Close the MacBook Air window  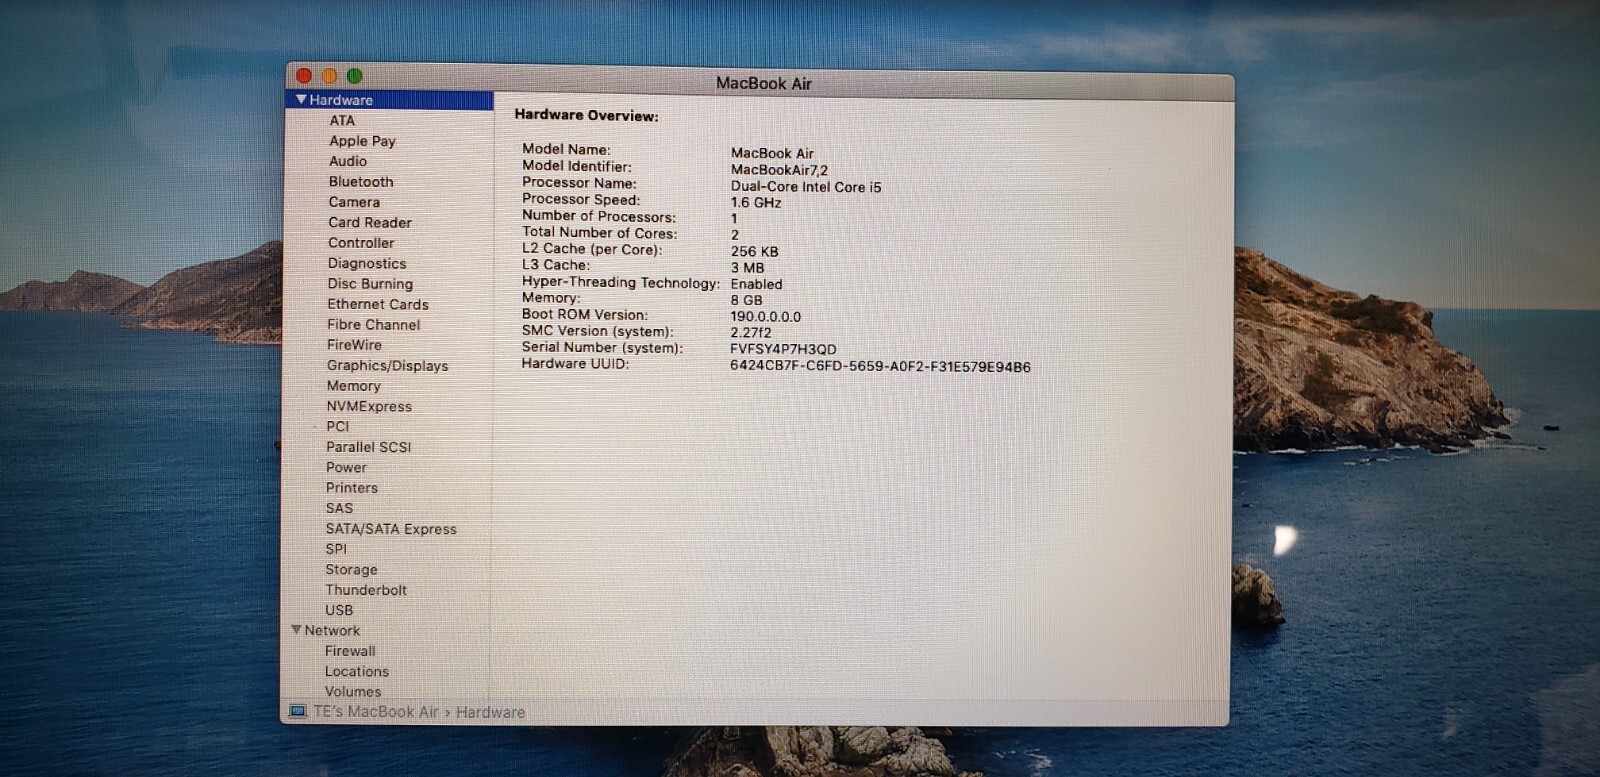coord(304,75)
